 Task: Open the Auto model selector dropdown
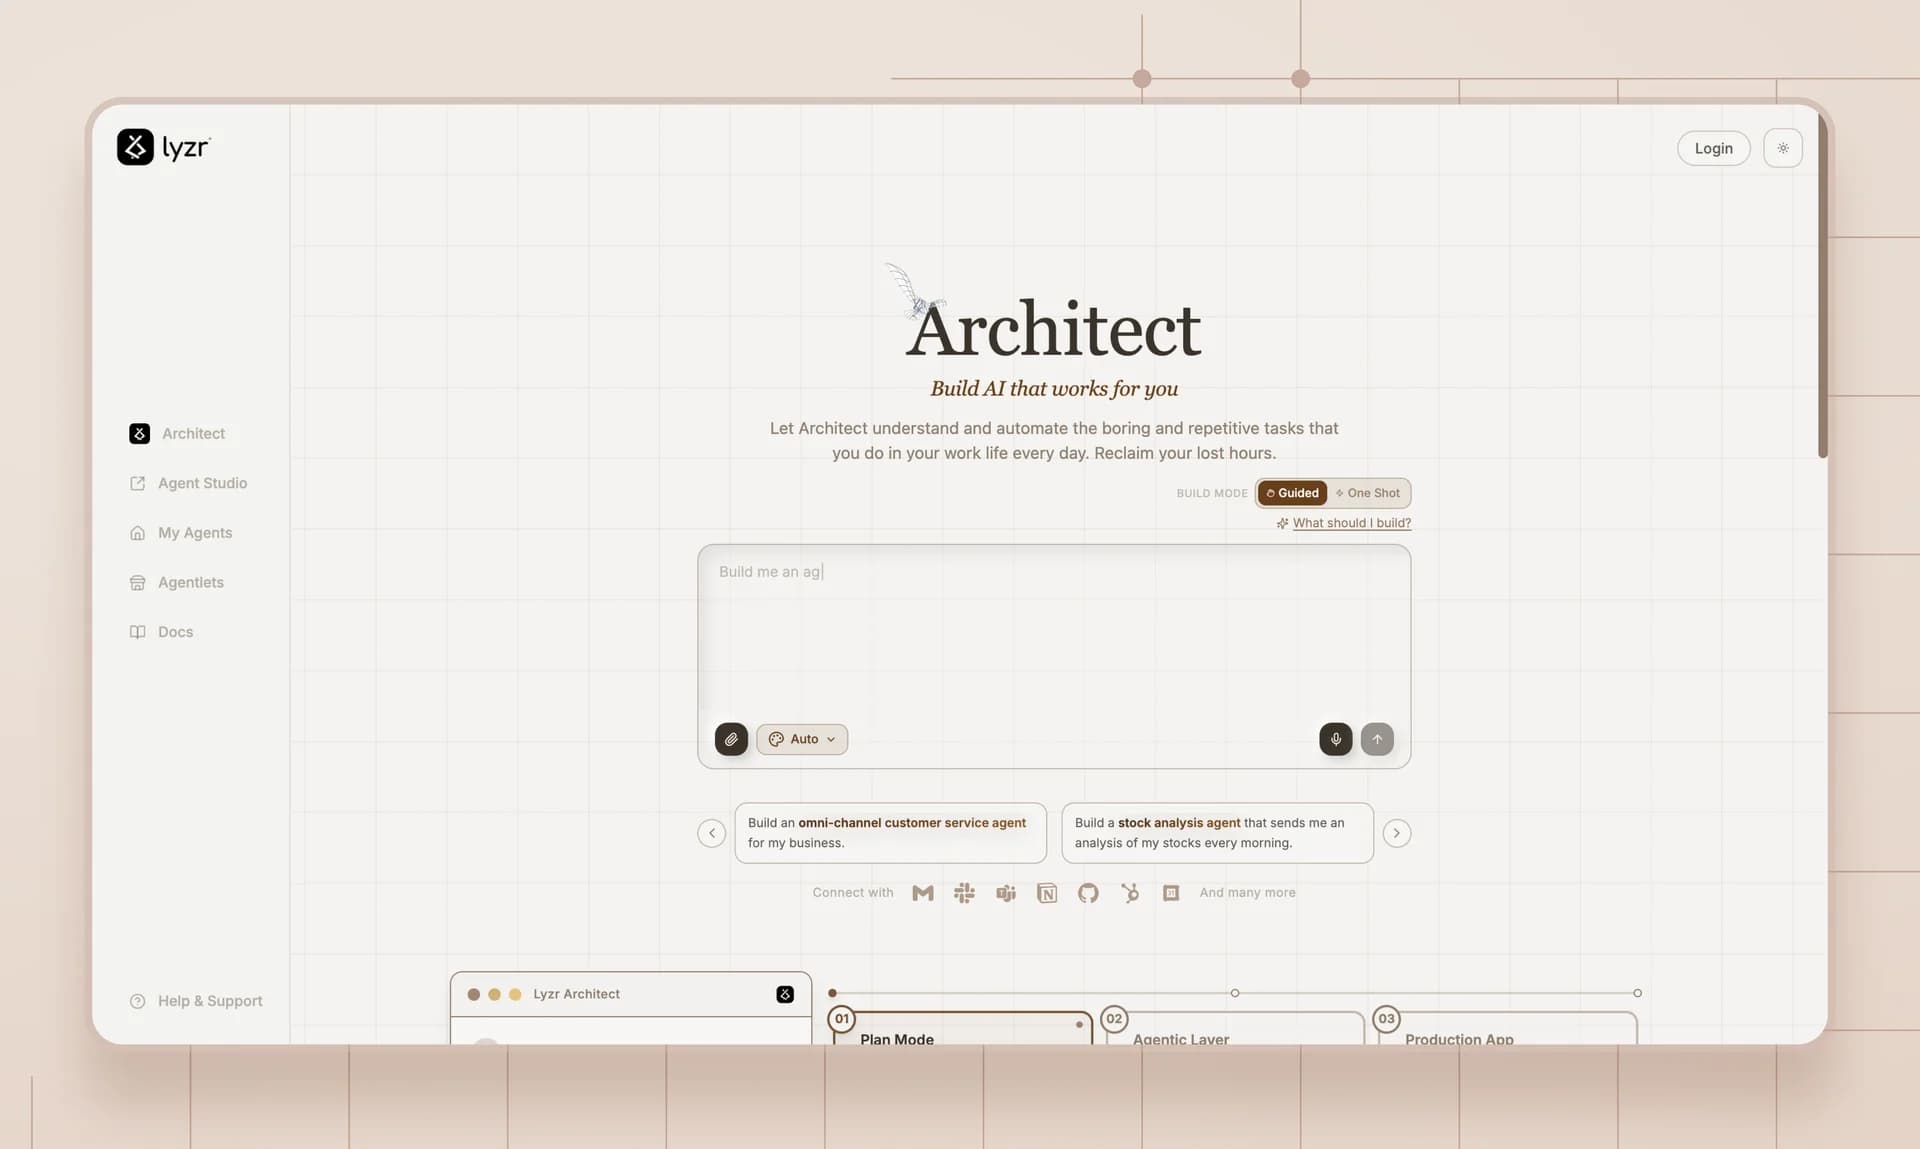(x=801, y=739)
